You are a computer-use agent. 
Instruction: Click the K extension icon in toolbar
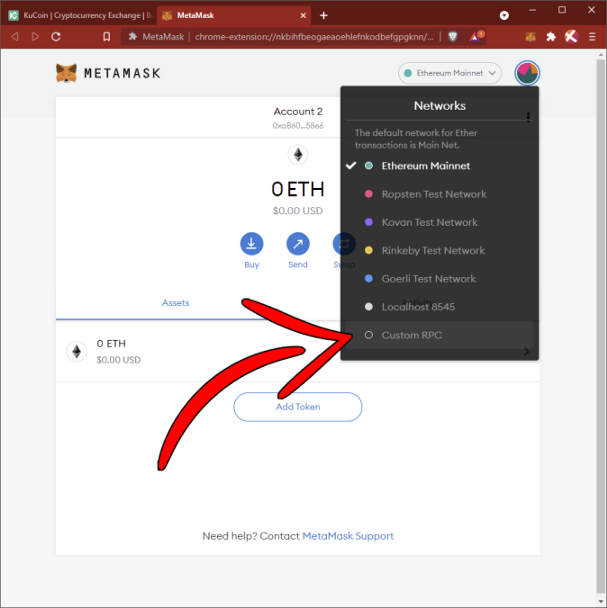click(x=571, y=37)
